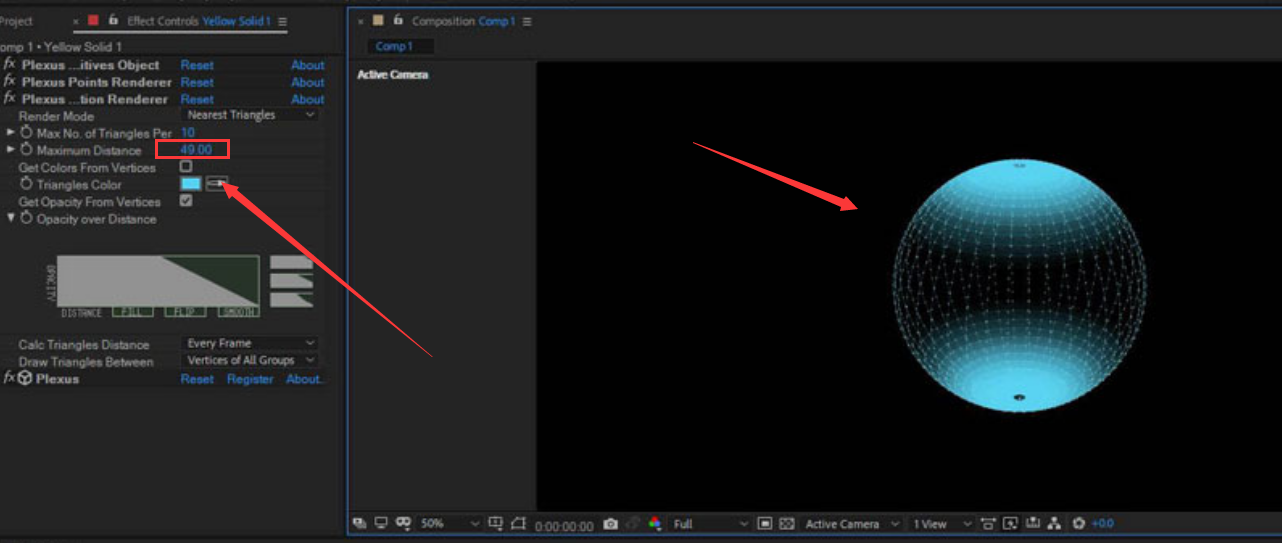Open Composition panel menu
1282x543 pixels.
[x=527, y=21]
